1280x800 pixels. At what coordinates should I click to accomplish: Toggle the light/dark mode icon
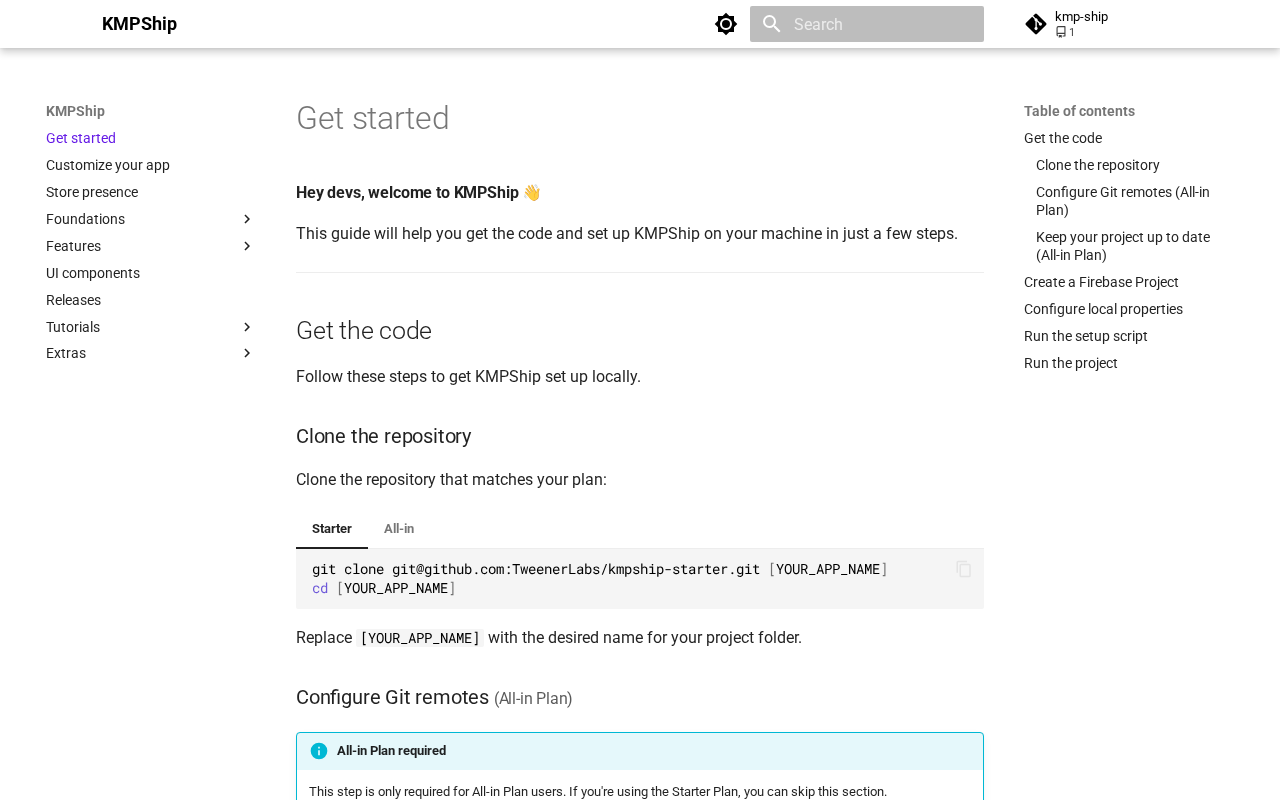(726, 24)
